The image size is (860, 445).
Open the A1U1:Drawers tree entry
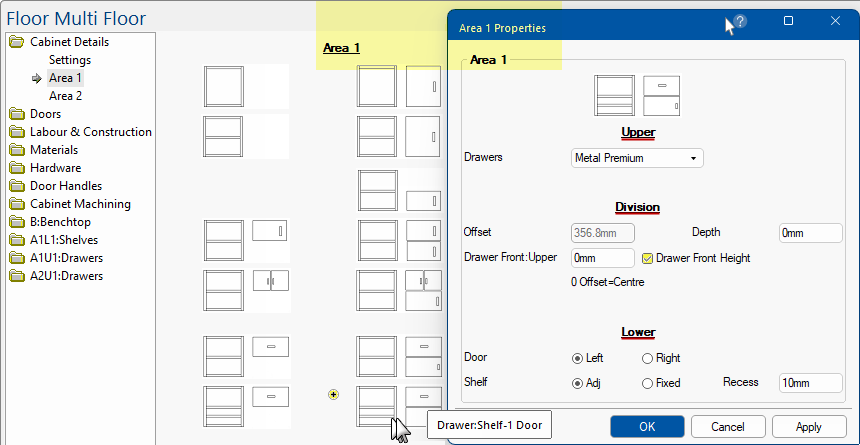tap(66, 258)
